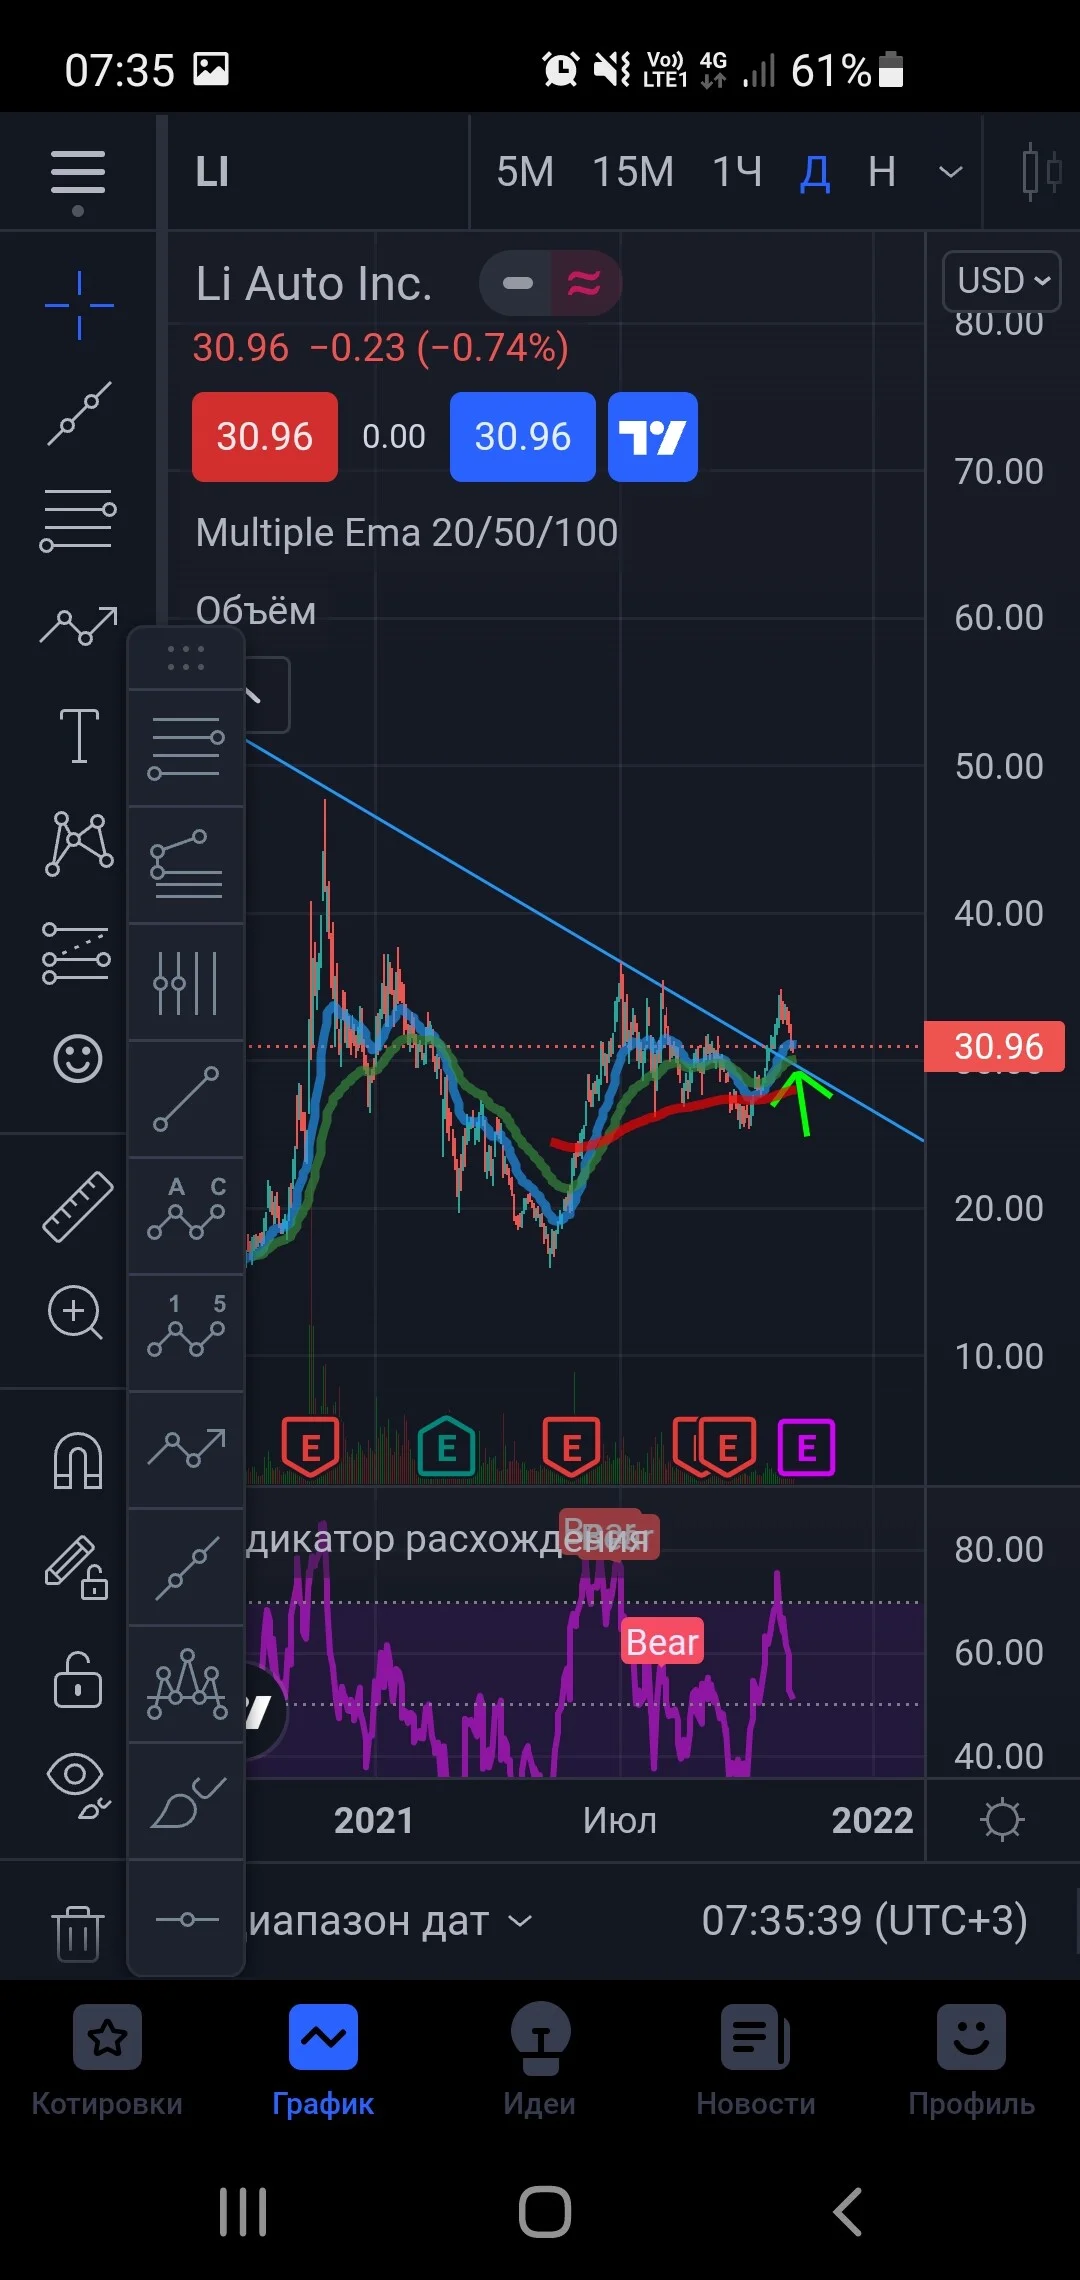Tap the blue 30.96 buy button

click(x=523, y=437)
